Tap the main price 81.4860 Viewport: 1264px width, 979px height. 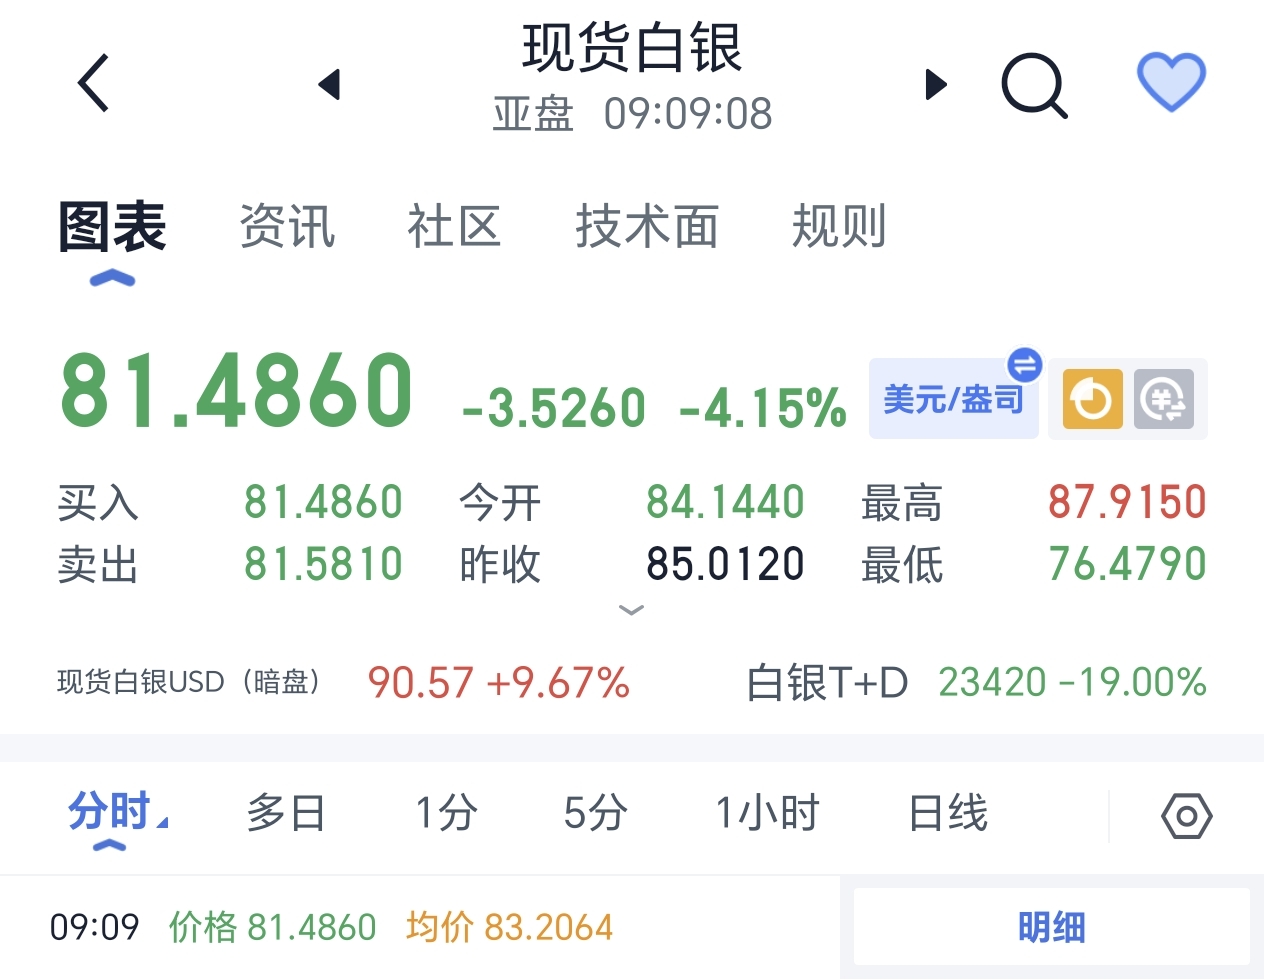(236, 392)
